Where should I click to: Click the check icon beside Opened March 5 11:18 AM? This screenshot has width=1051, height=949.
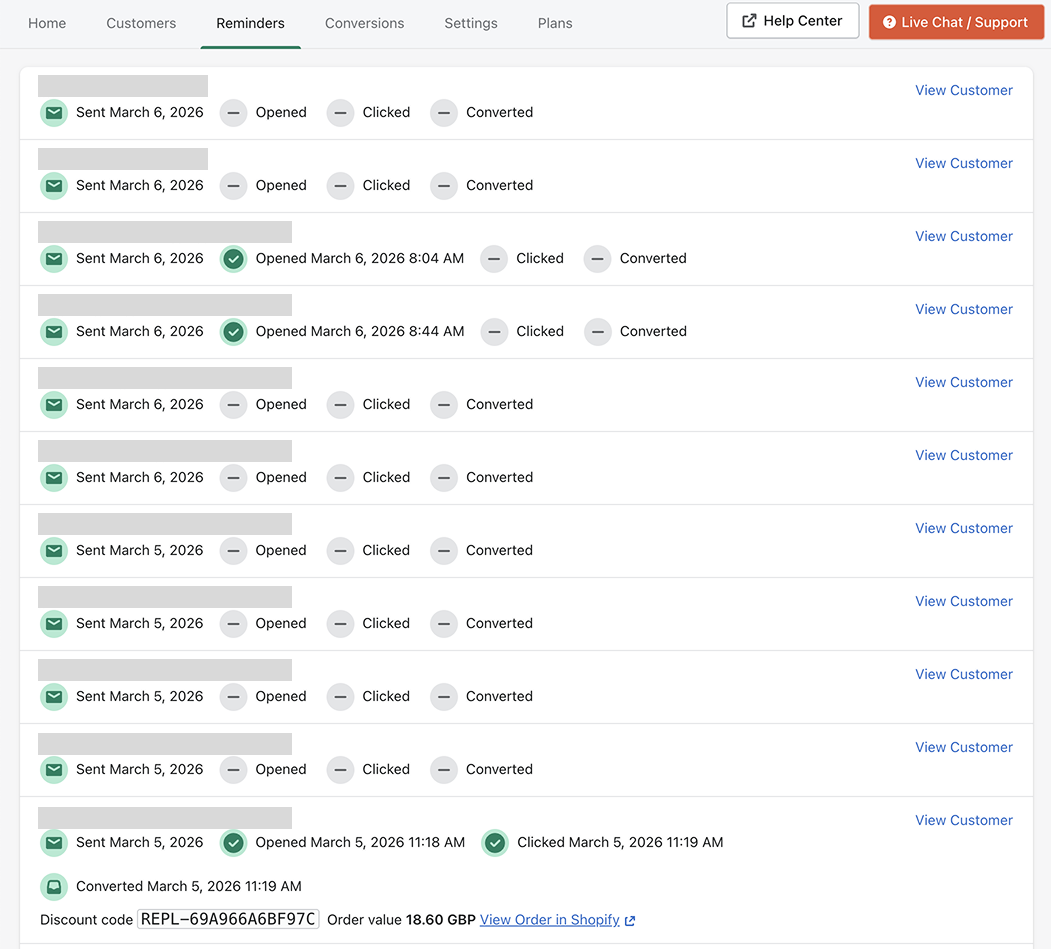coord(233,843)
